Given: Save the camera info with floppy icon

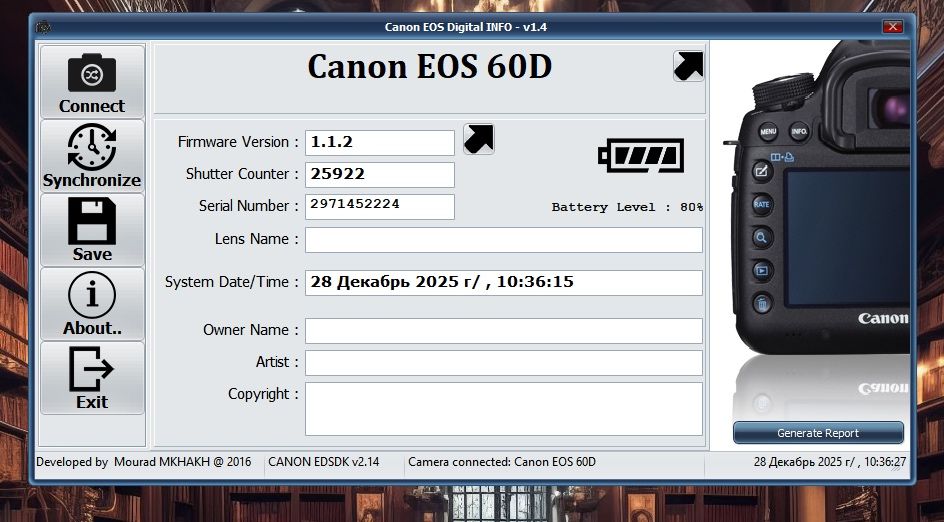Looking at the screenshot, I should pos(92,230).
